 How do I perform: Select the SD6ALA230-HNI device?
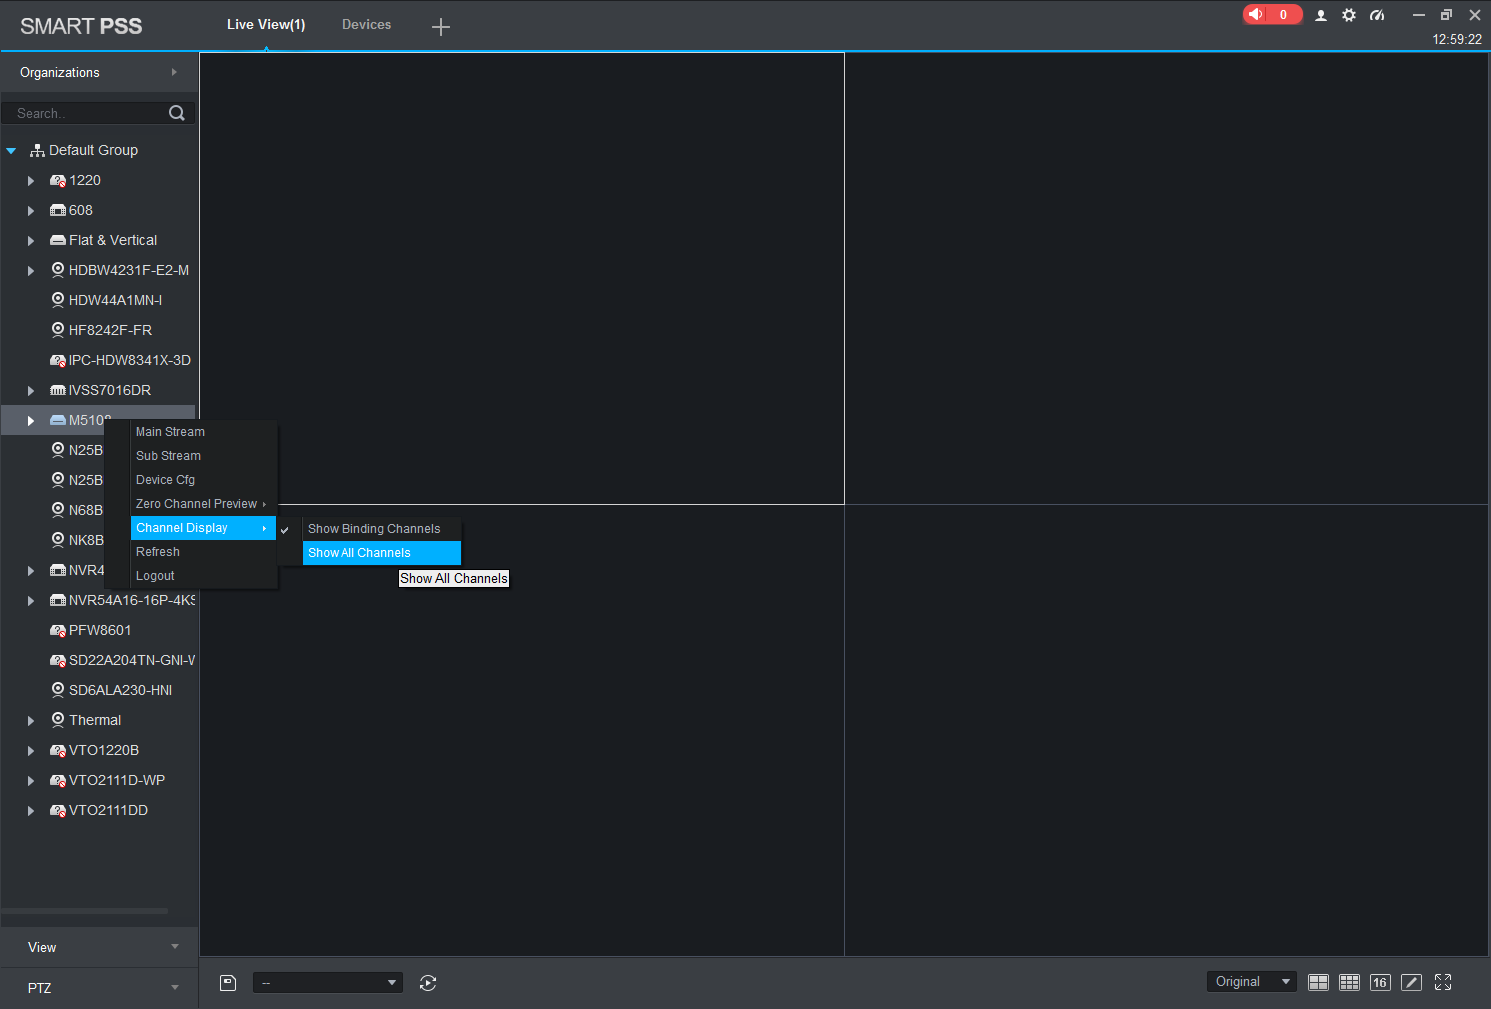[120, 690]
